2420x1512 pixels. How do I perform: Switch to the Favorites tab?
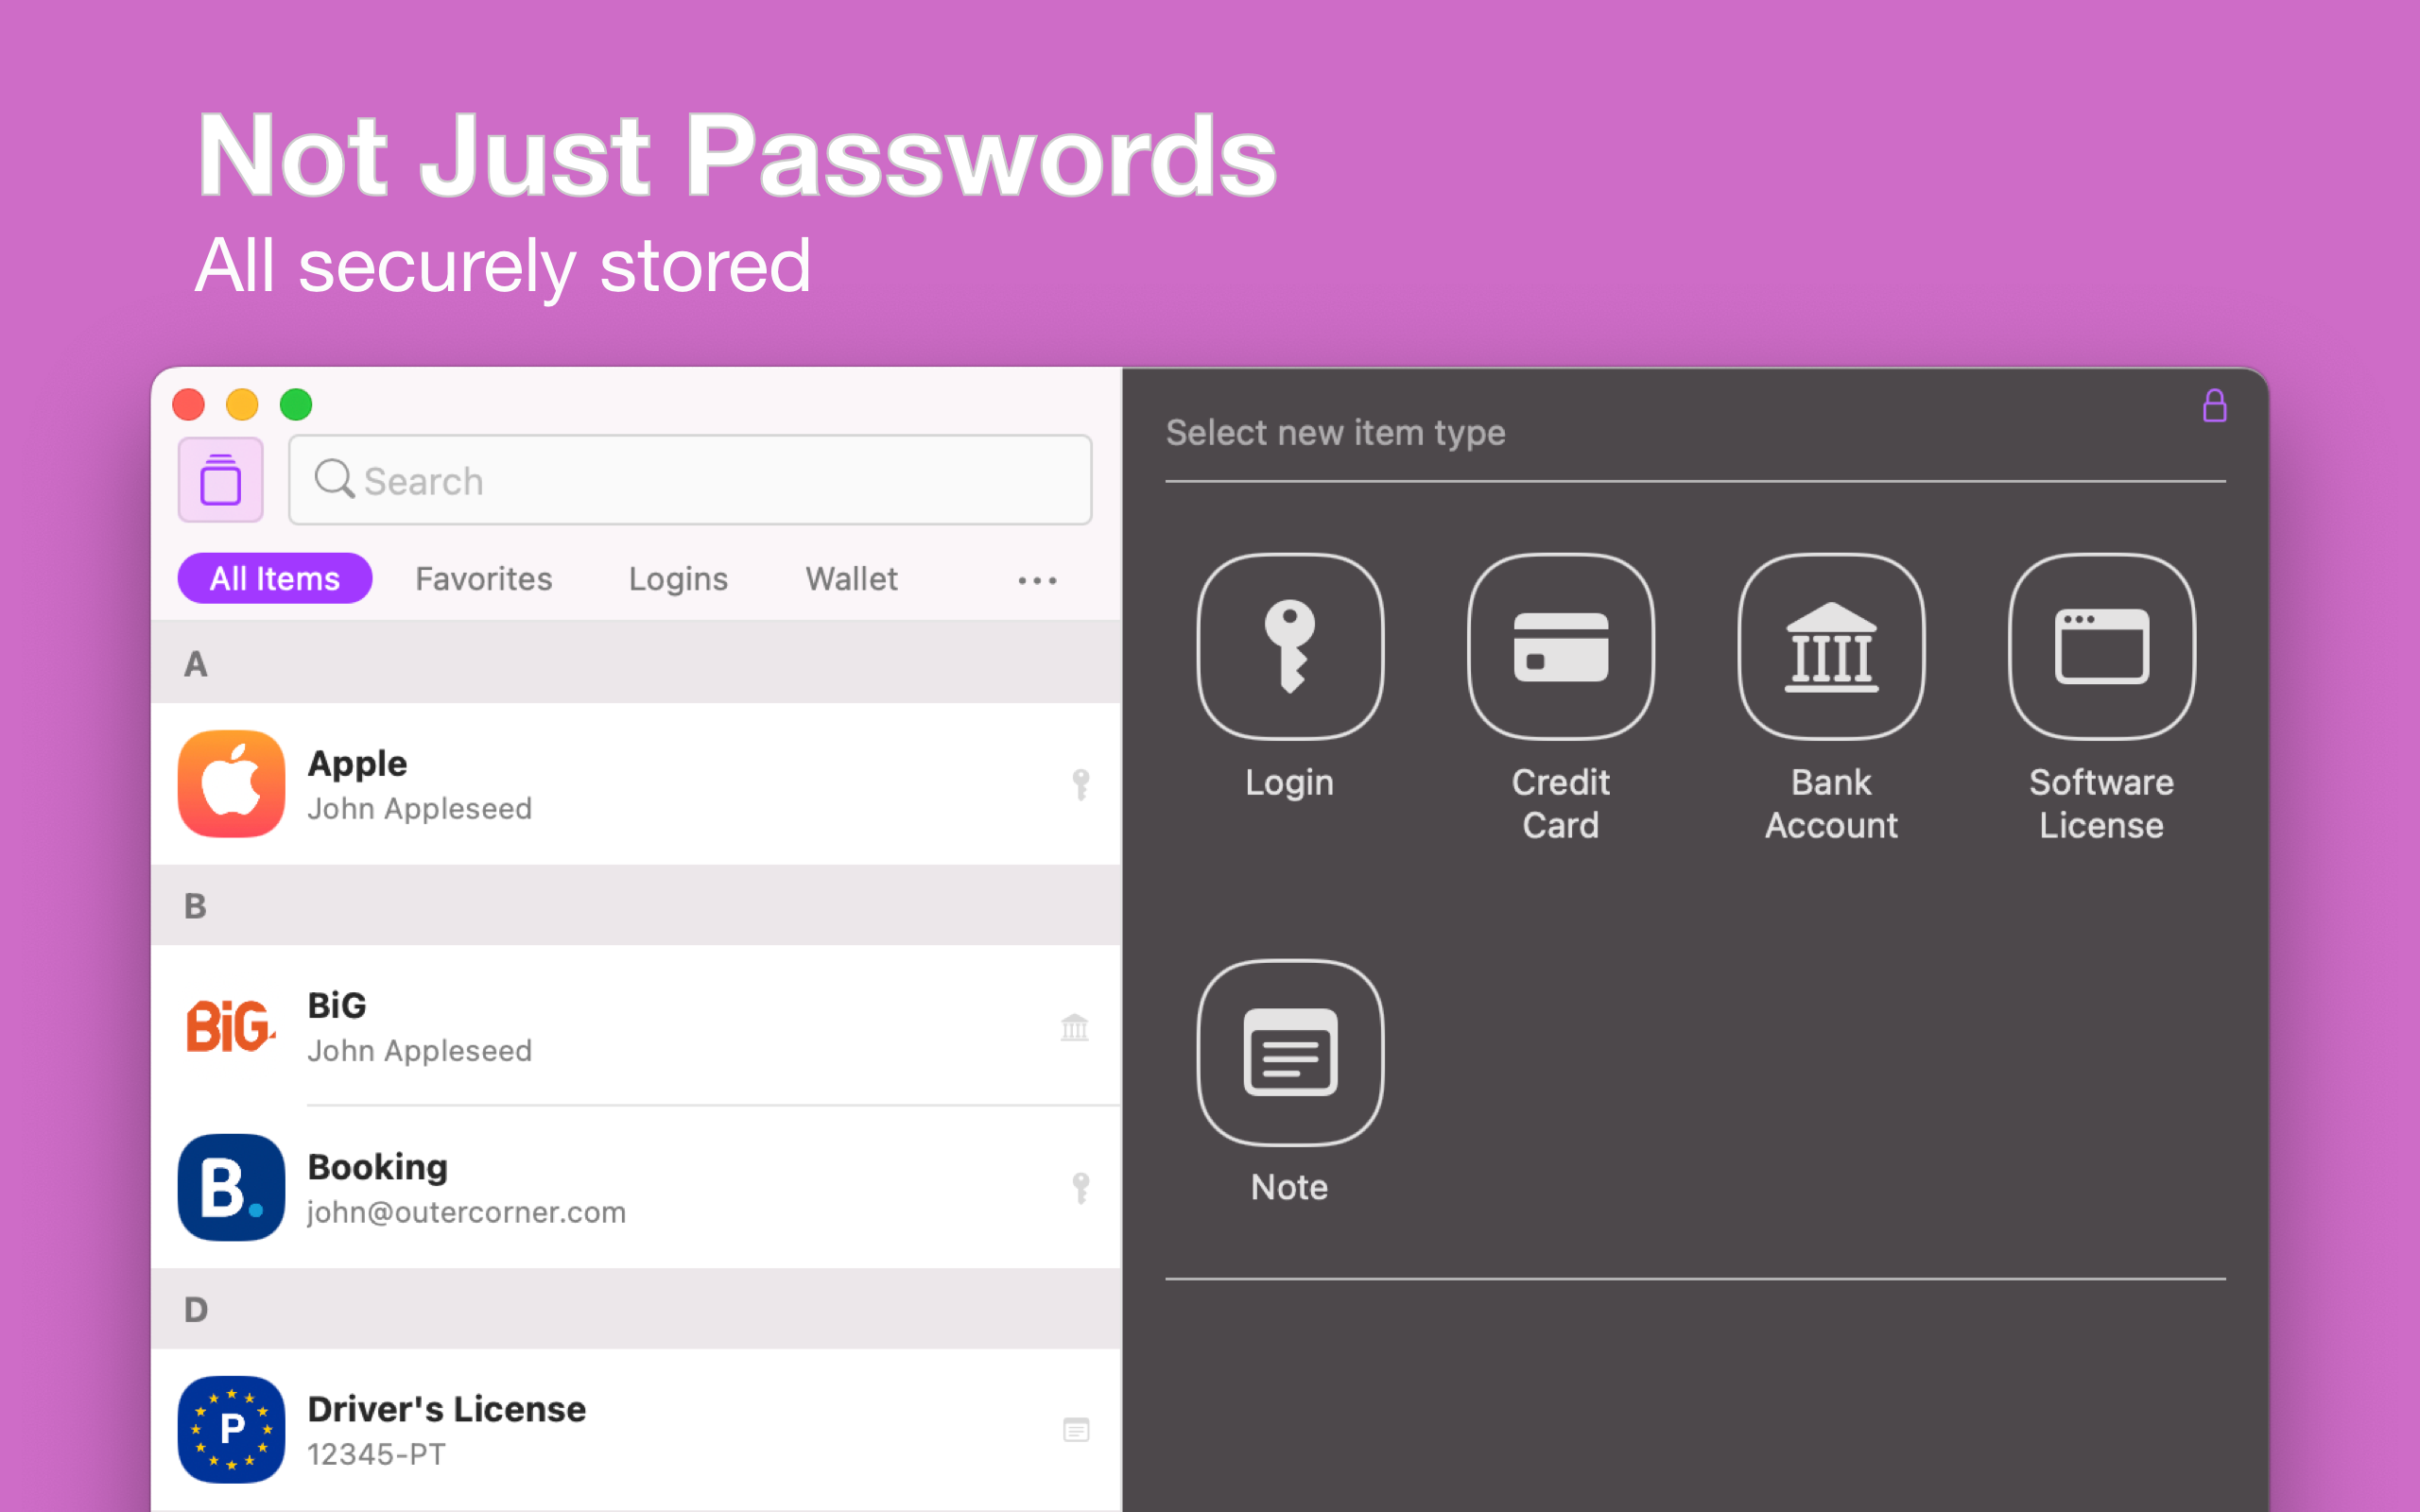484,579
